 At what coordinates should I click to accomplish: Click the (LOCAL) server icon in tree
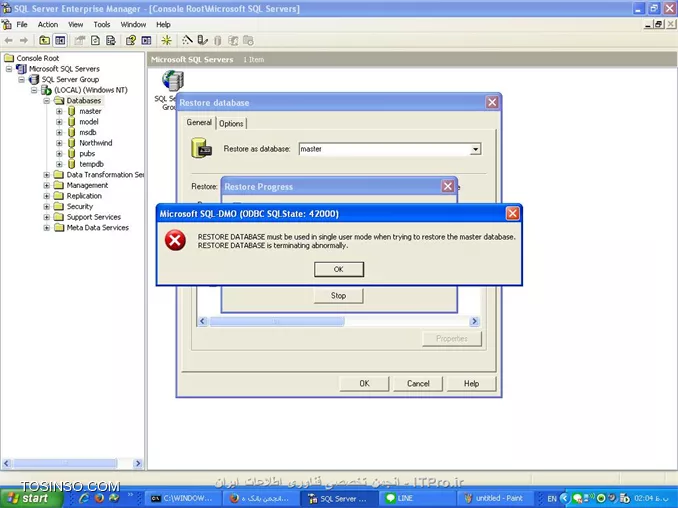point(46,90)
